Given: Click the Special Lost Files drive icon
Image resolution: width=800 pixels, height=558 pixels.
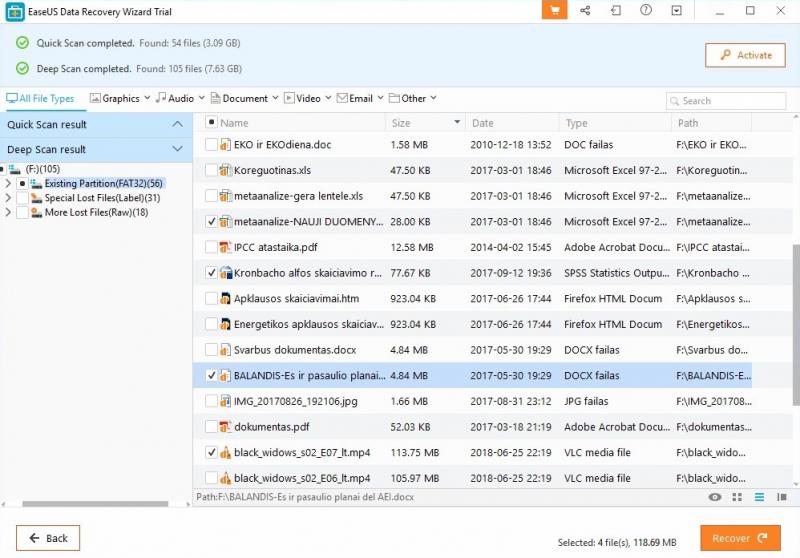Looking at the screenshot, I should click(36, 198).
